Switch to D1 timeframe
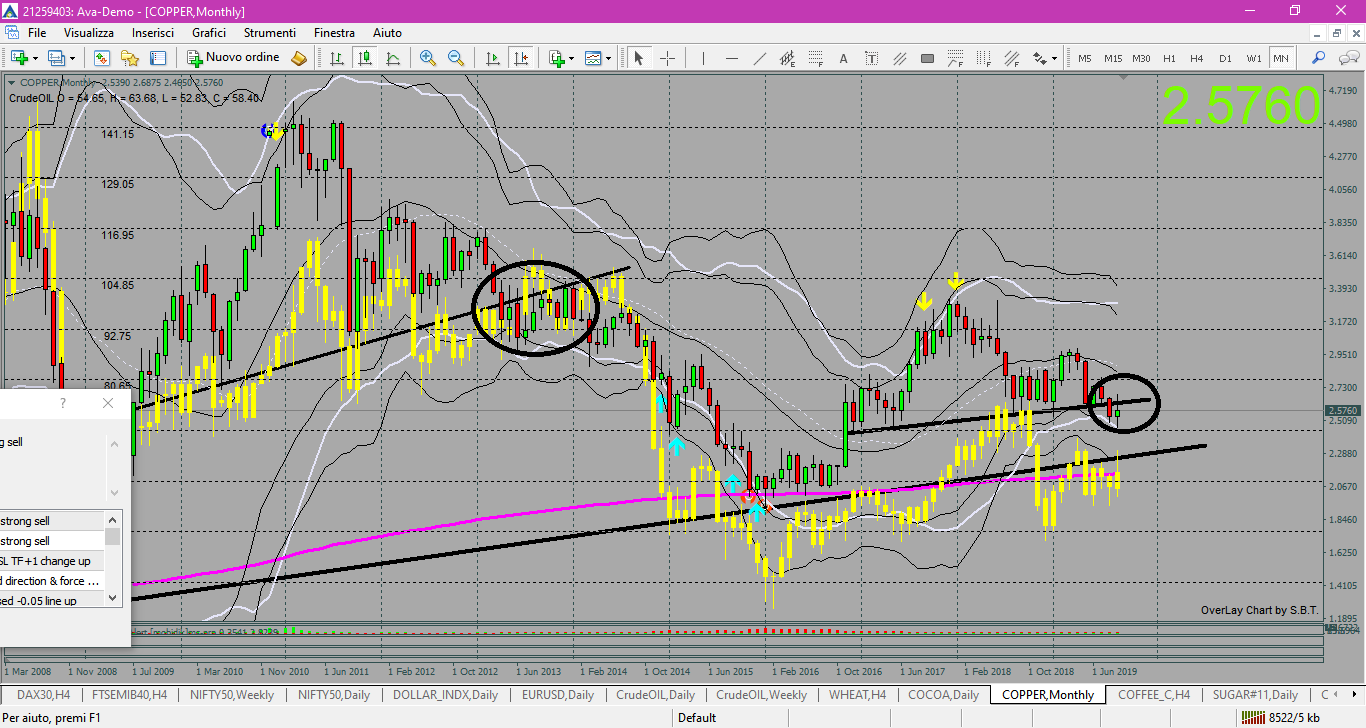 tap(1225, 58)
